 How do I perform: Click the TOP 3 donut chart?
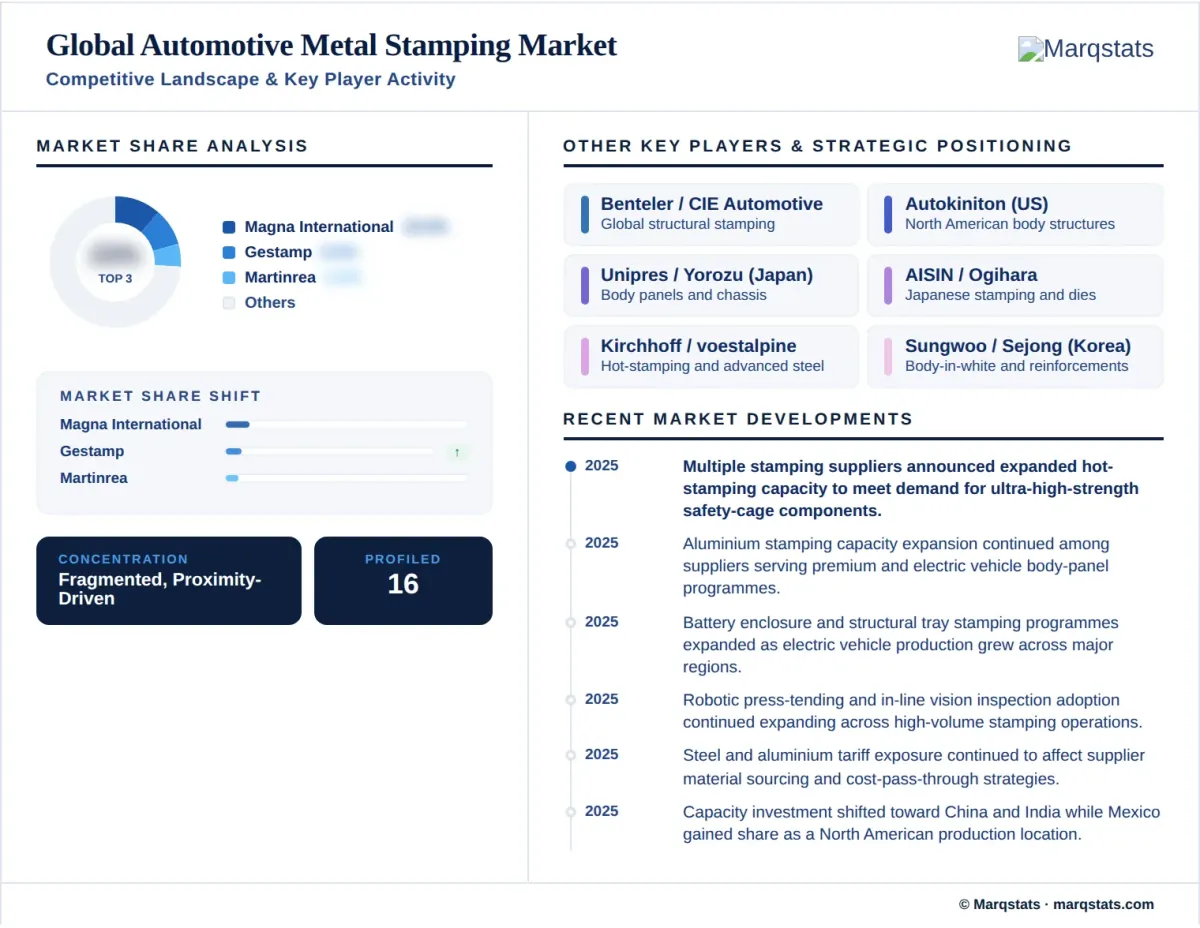(x=115, y=261)
